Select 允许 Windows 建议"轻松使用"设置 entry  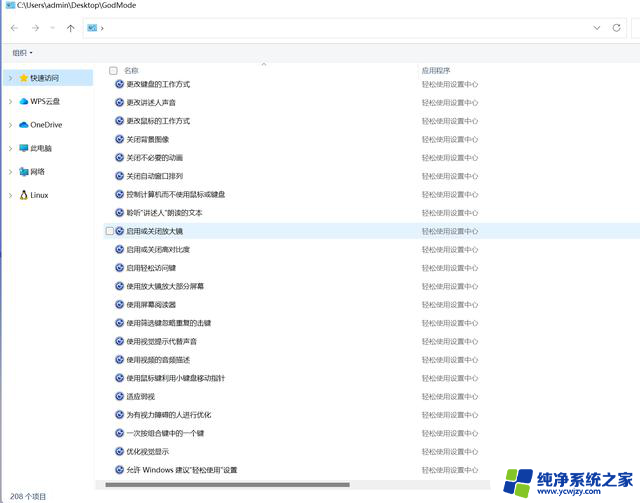pos(182,470)
